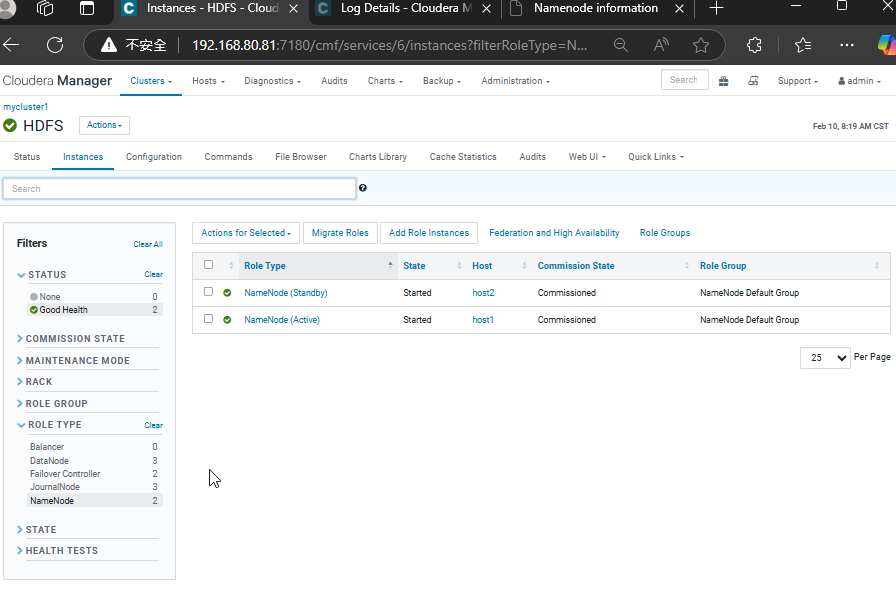Toggle the select-all rows checkbox
Screen dimensions: 896x597
209,265
